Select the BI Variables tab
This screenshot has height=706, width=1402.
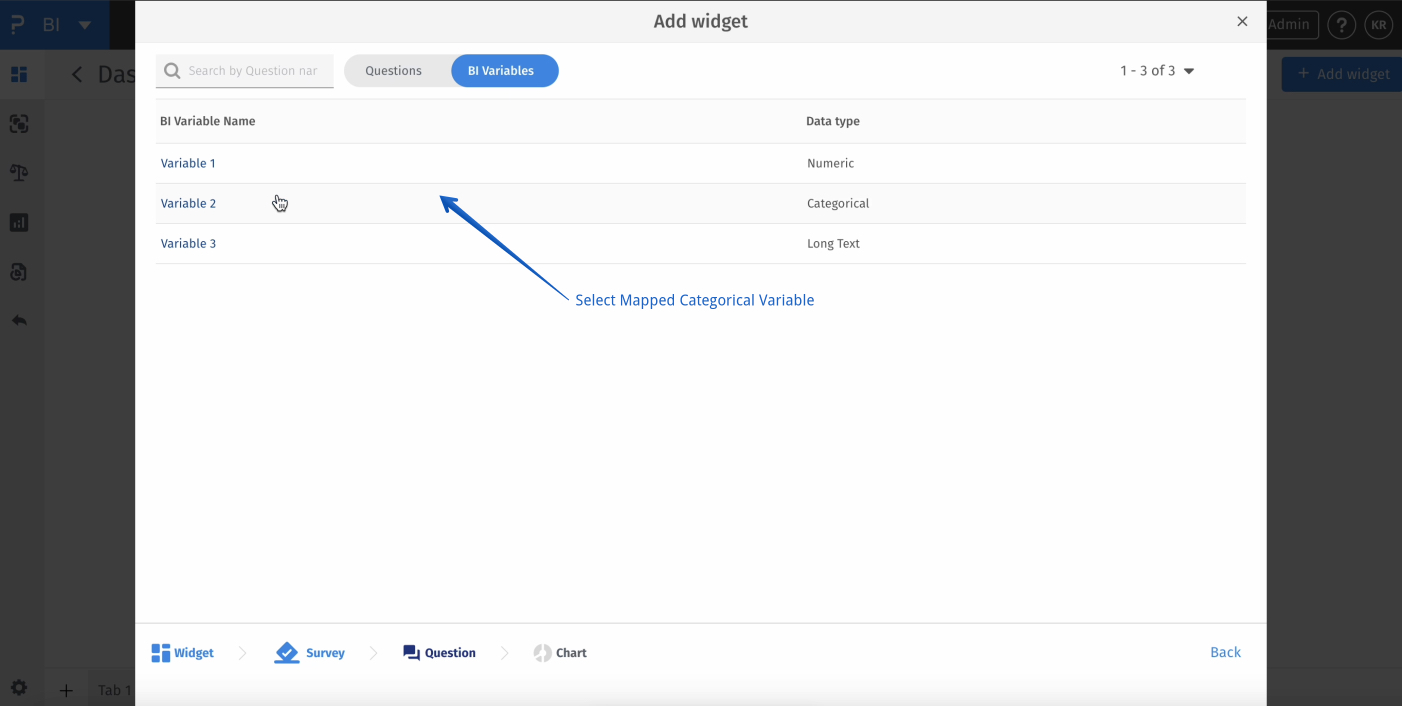pos(504,70)
